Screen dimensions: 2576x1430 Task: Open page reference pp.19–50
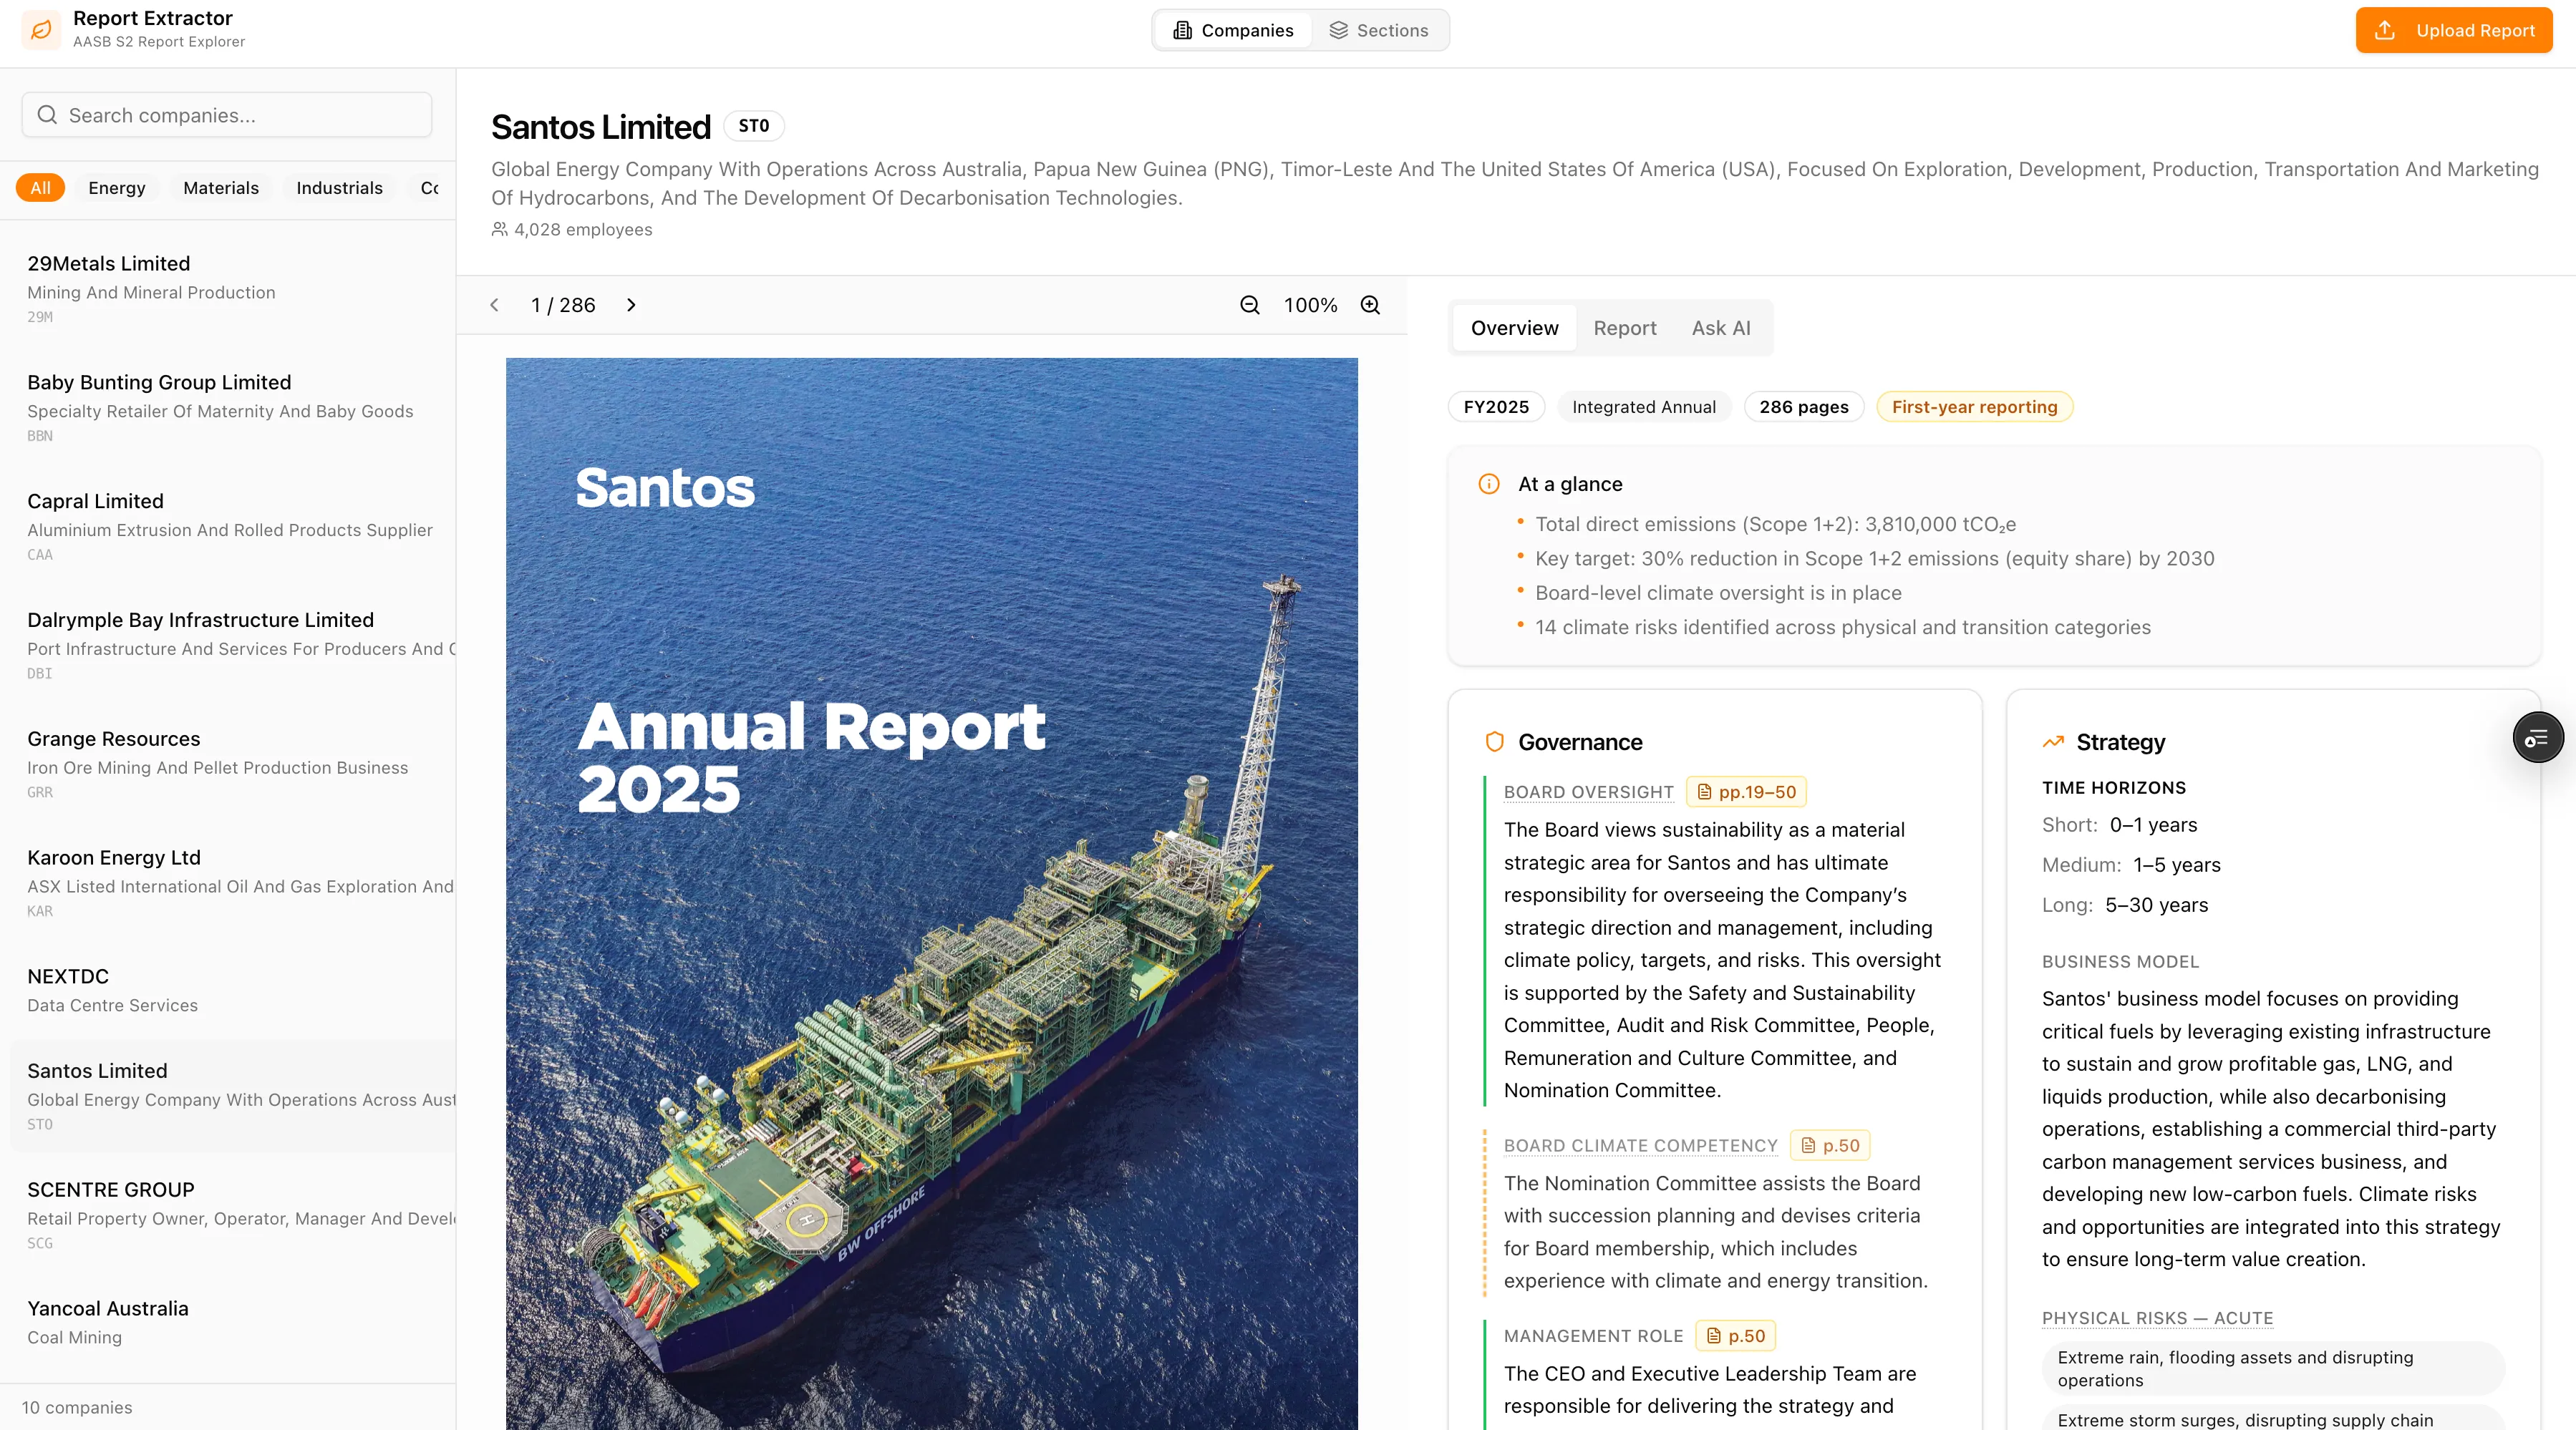tap(1746, 792)
